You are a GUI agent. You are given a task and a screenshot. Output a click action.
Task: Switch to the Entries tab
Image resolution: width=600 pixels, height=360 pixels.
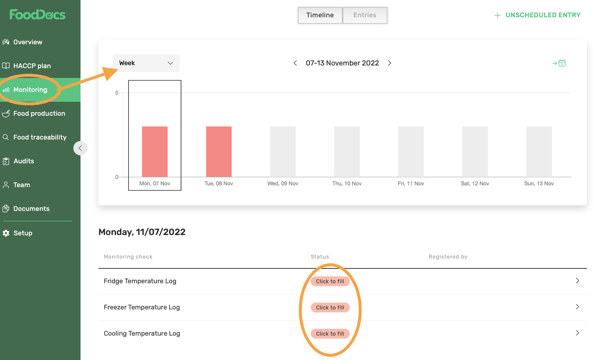pyautogui.click(x=365, y=15)
